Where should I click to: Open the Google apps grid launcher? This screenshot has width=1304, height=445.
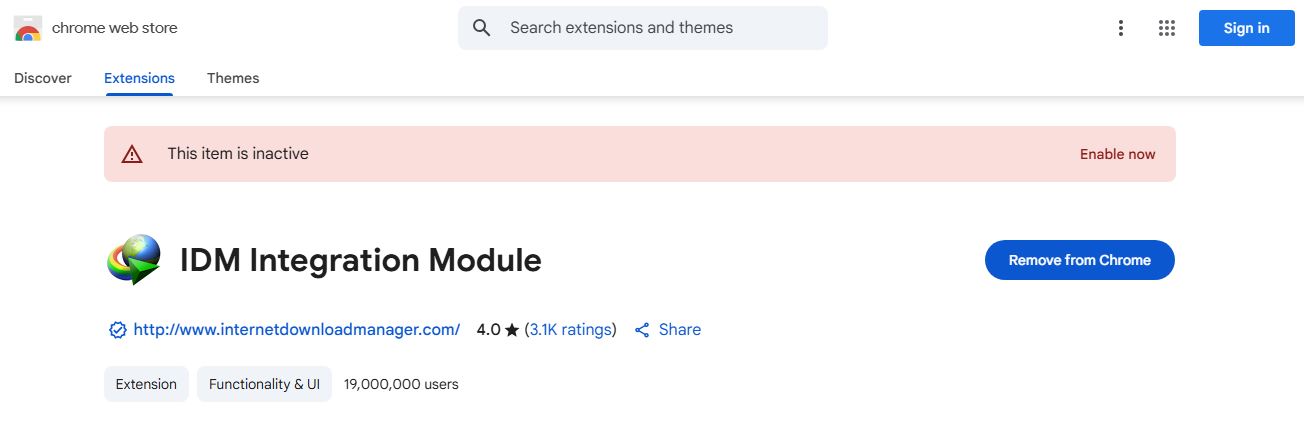pos(1166,28)
